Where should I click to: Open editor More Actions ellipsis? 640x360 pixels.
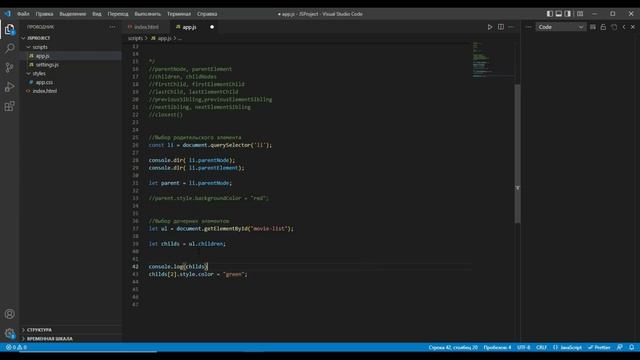511,27
